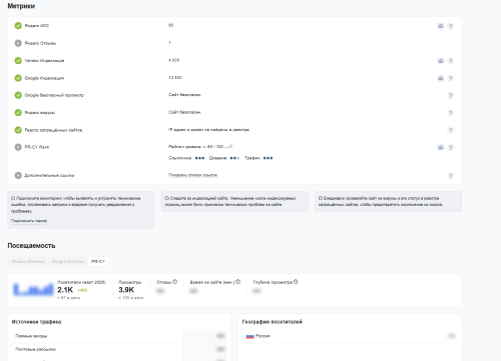Click the Почтовые рассылки traffic source row
Image resolution: width=501 pixels, height=361 pixels.
(x=119, y=349)
